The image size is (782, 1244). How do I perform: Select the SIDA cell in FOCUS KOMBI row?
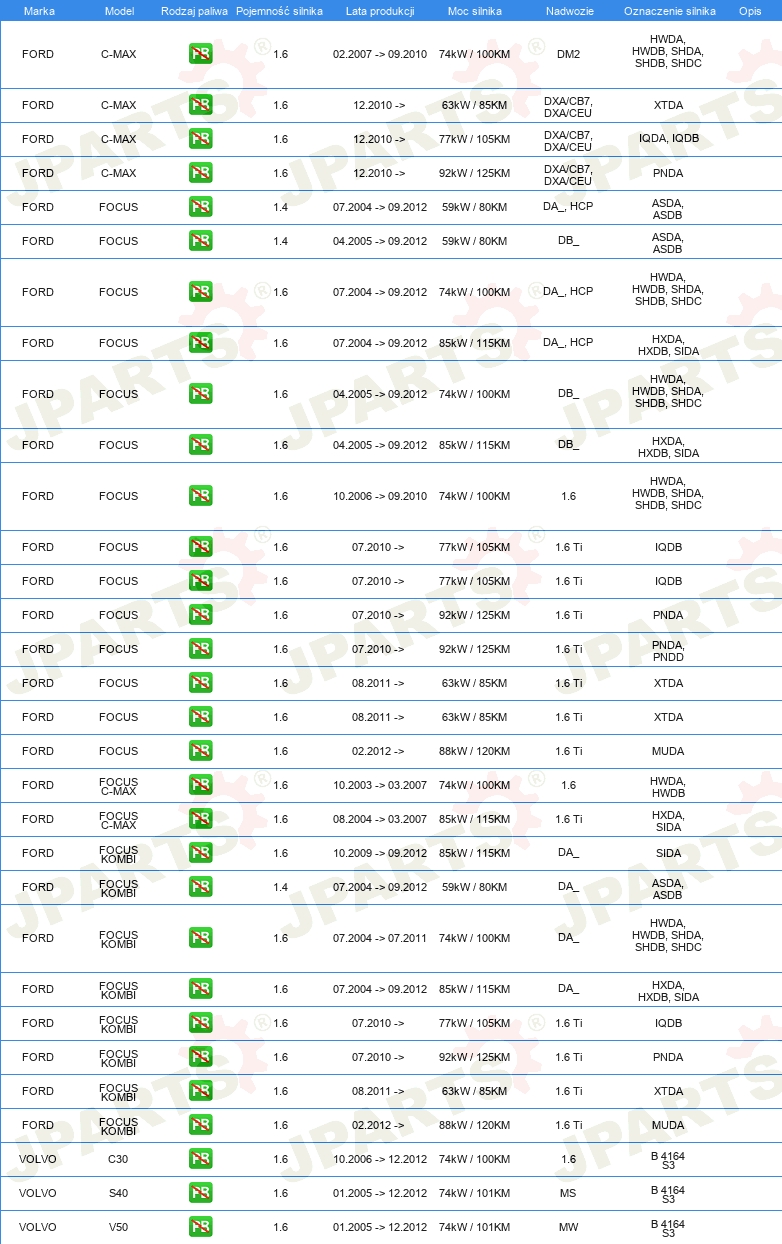pos(668,853)
